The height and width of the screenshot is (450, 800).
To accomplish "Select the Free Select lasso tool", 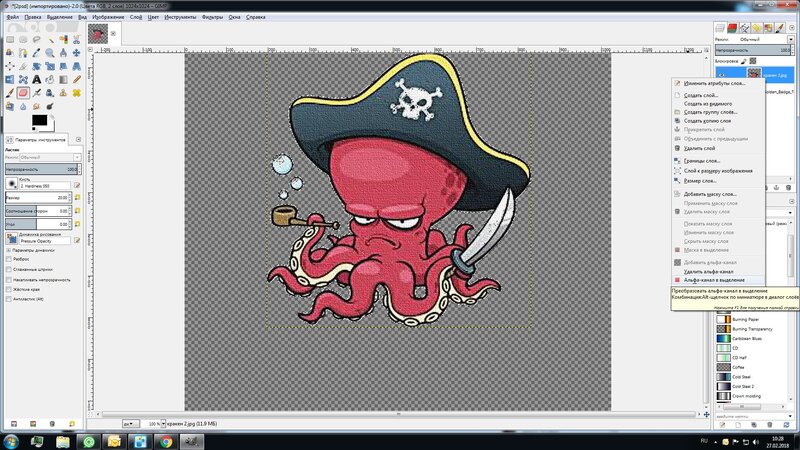I will (37, 39).
